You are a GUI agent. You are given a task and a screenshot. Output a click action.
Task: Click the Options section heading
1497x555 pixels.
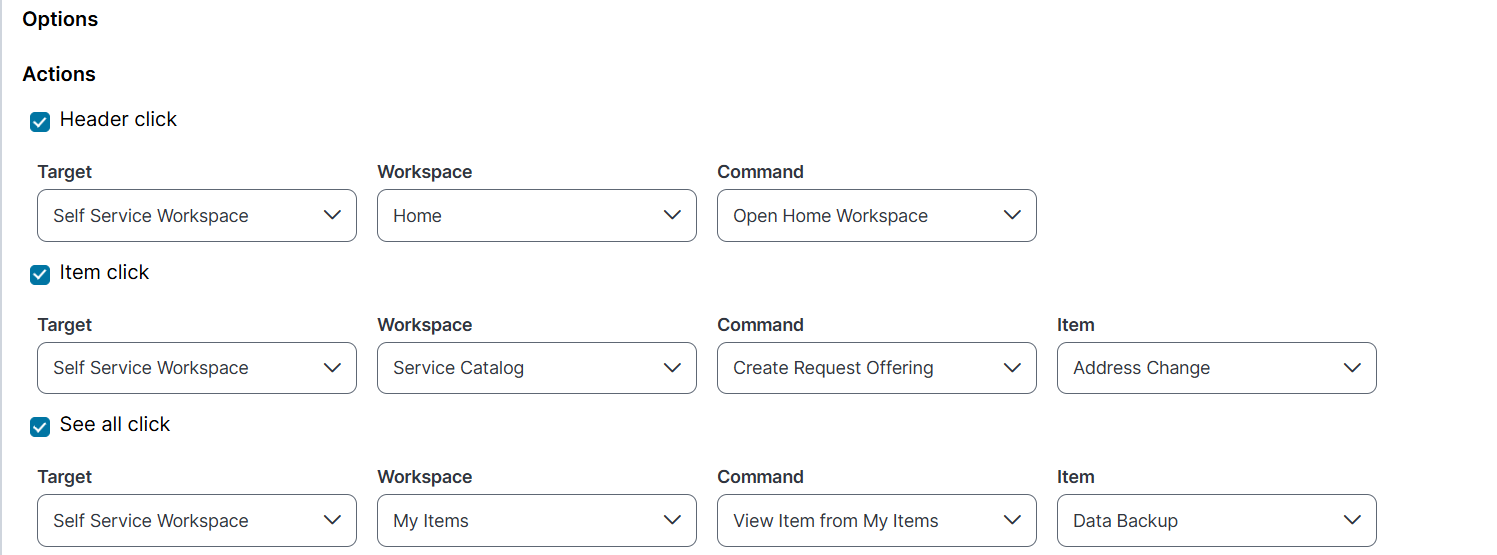60,19
